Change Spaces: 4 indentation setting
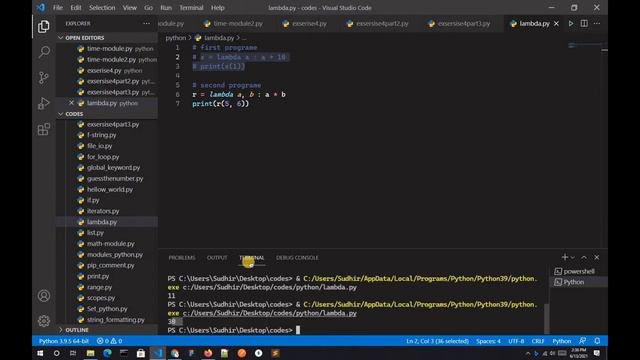 (x=488, y=341)
